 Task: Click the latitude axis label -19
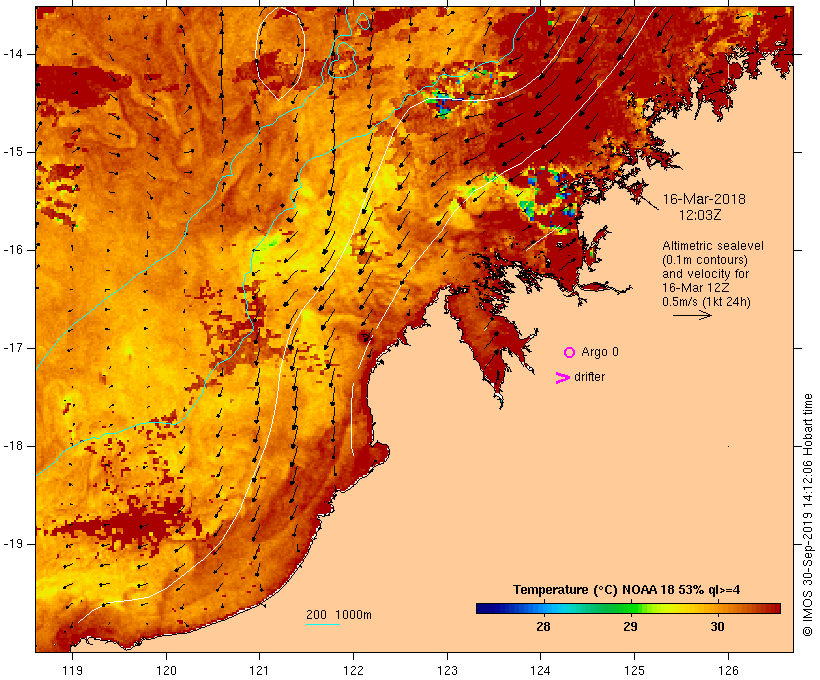[14, 544]
